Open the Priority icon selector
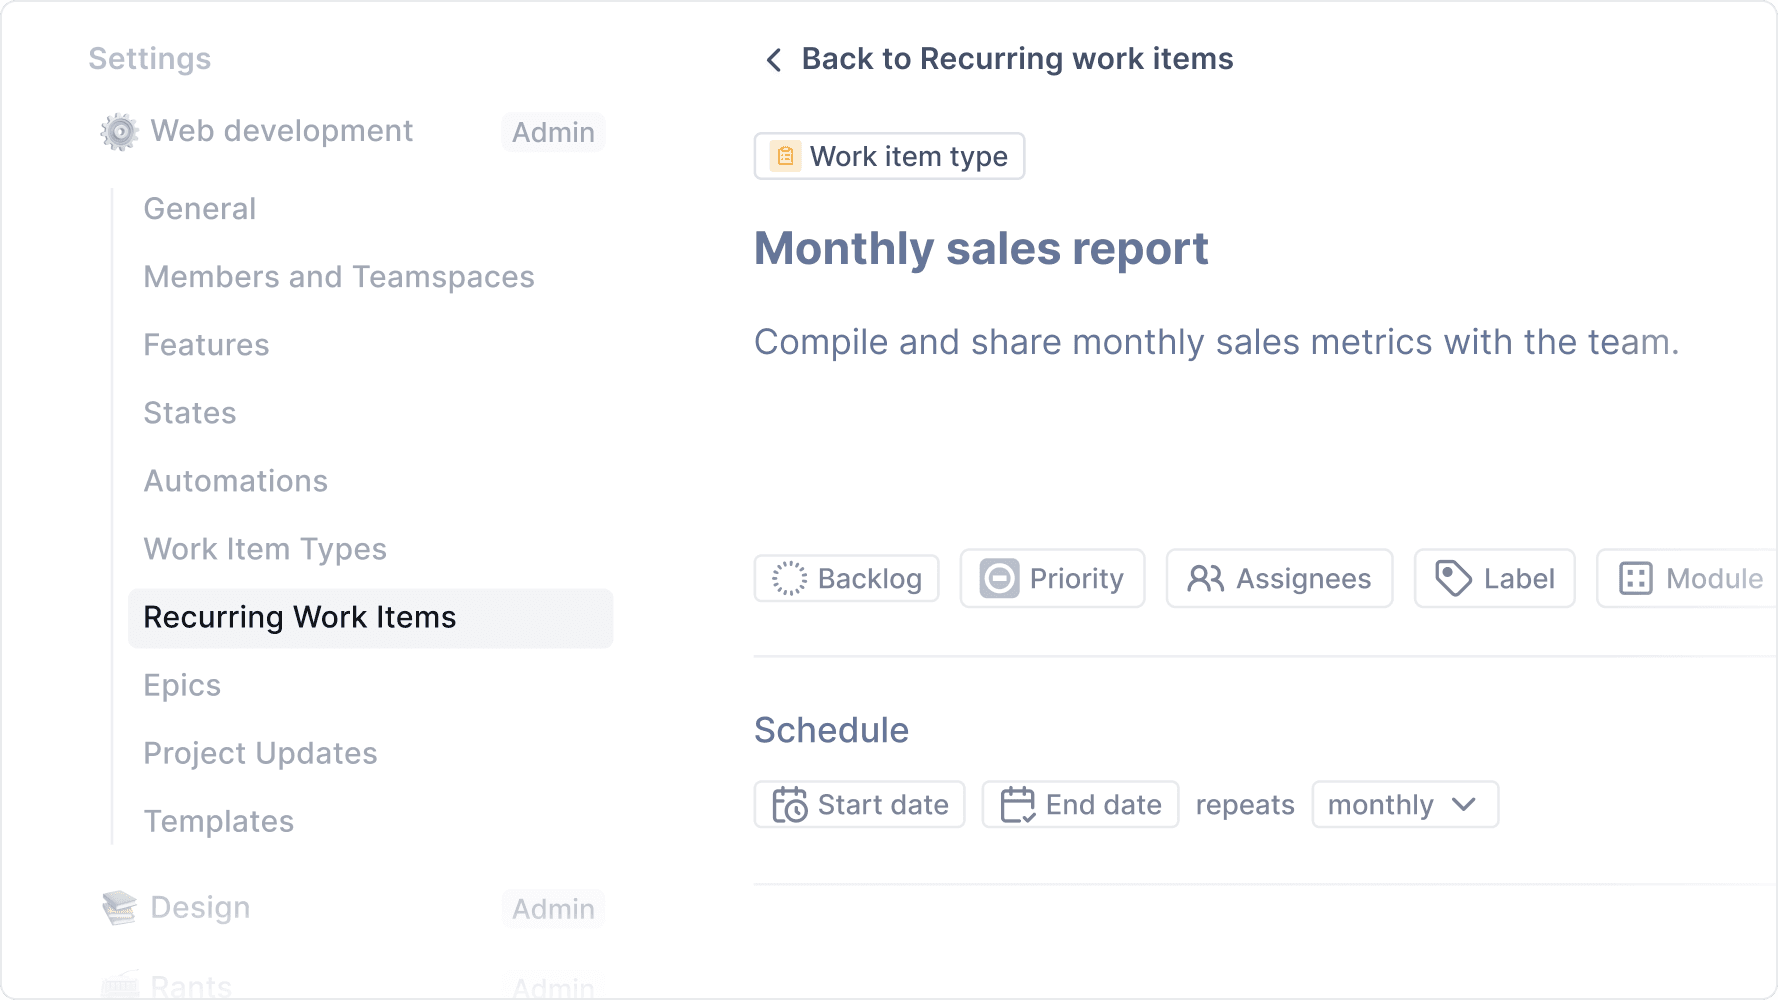This screenshot has width=1778, height=1000. click(x=999, y=578)
